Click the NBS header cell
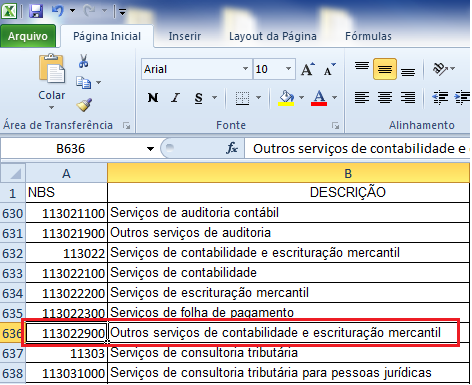 67,193
